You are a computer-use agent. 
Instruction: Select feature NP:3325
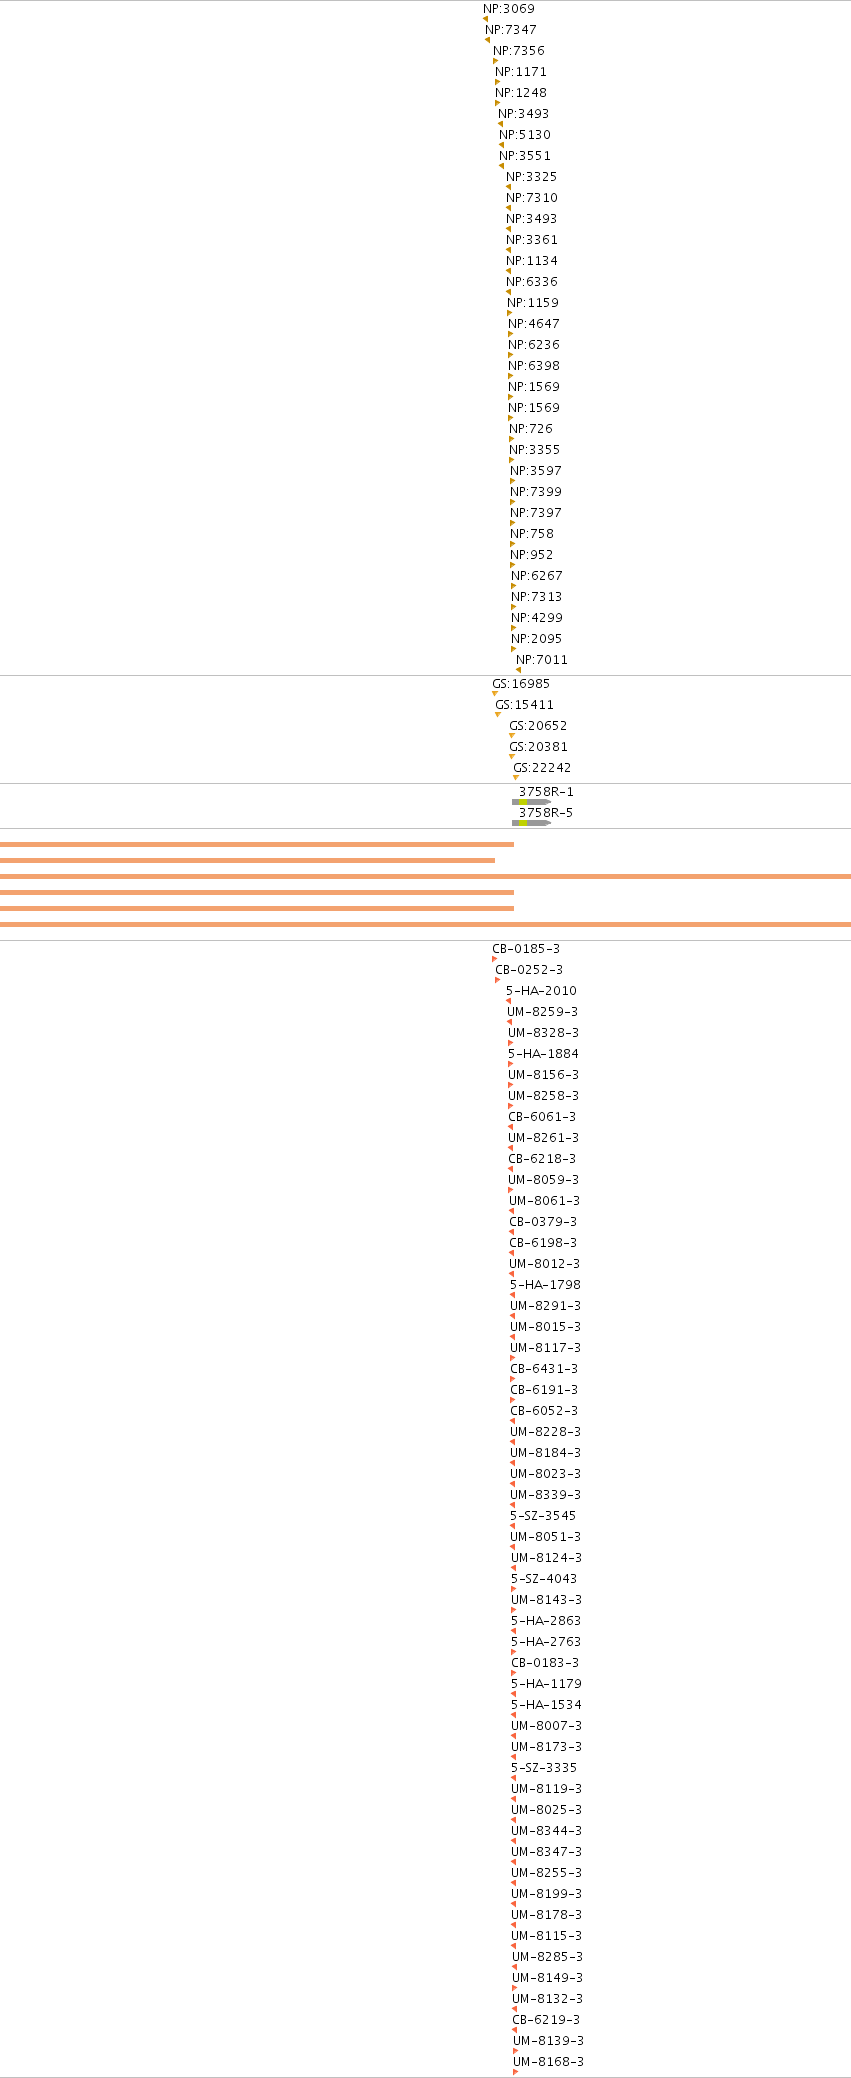pyautogui.click(x=532, y=177)
